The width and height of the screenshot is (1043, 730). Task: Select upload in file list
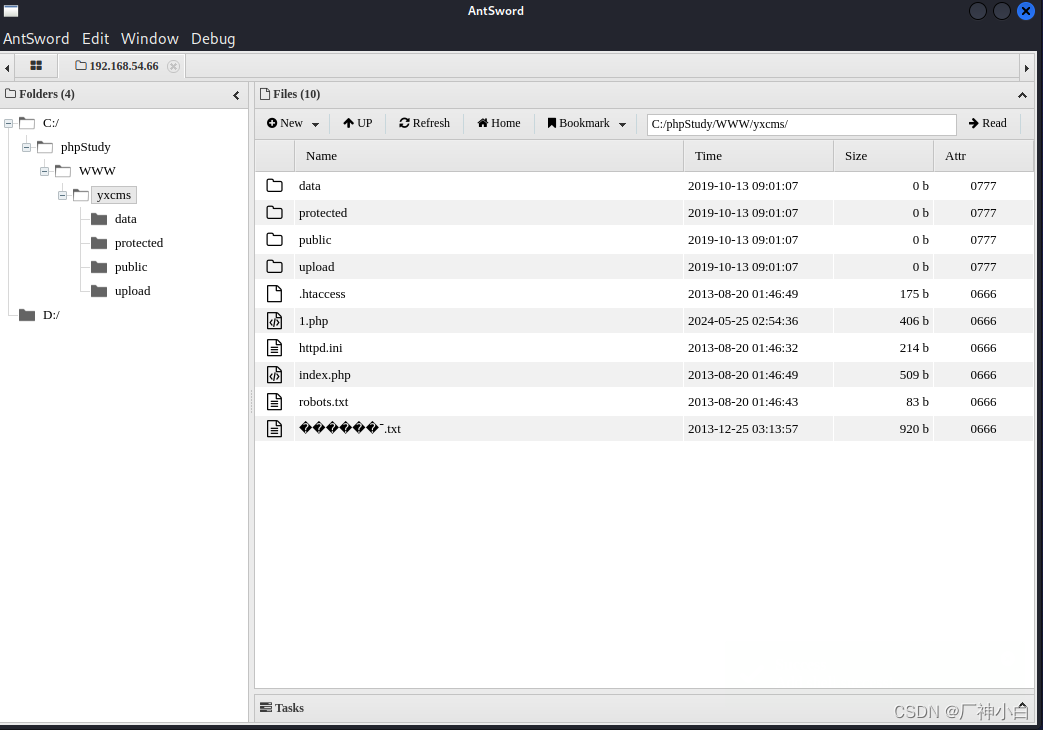pyautogui.click(x=317, y=267)
